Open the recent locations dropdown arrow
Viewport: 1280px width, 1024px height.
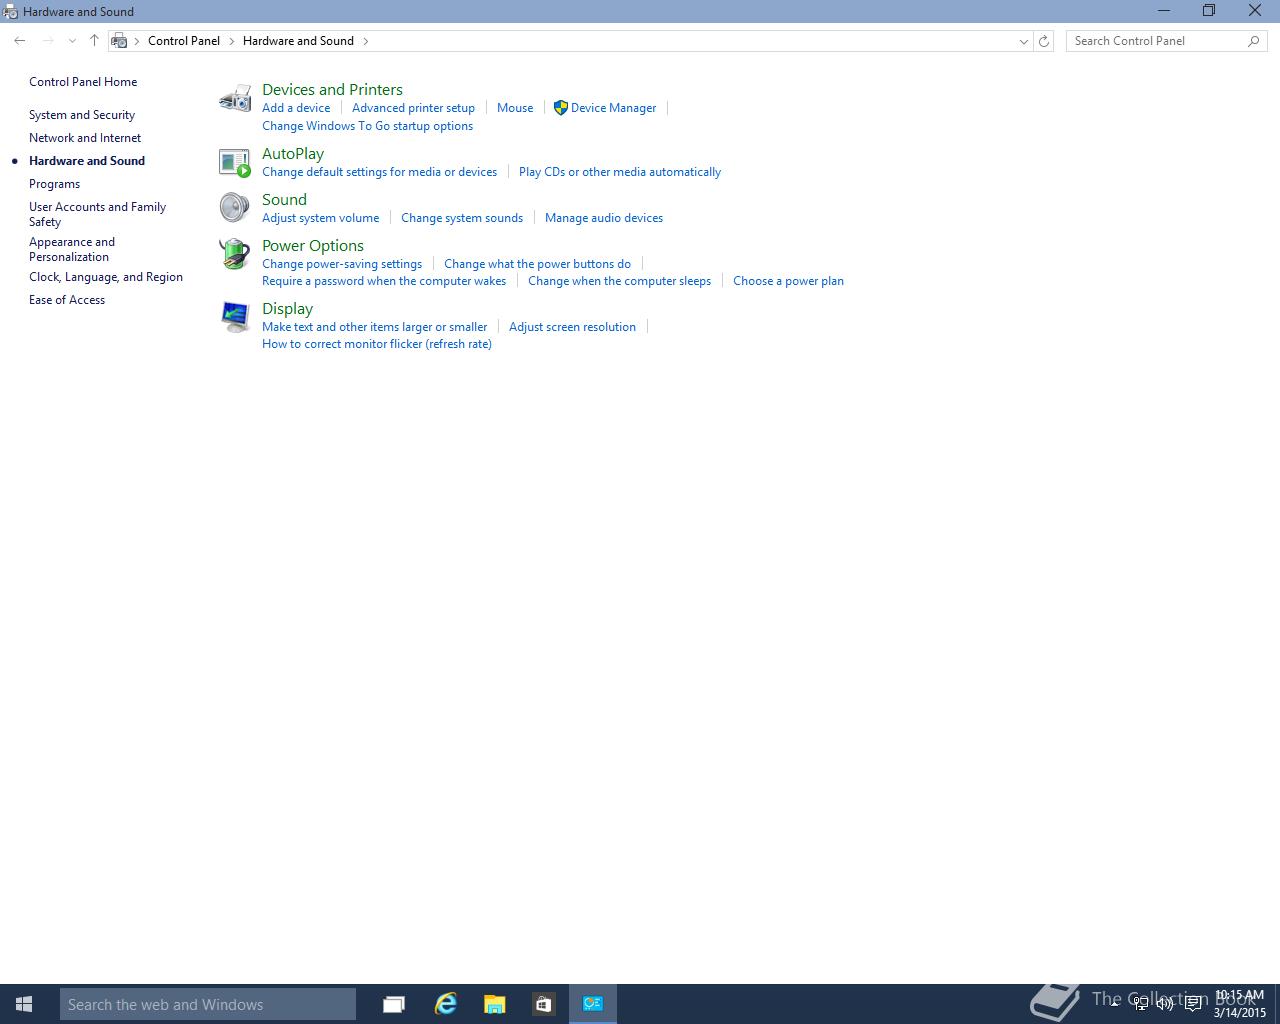(72, 41)
